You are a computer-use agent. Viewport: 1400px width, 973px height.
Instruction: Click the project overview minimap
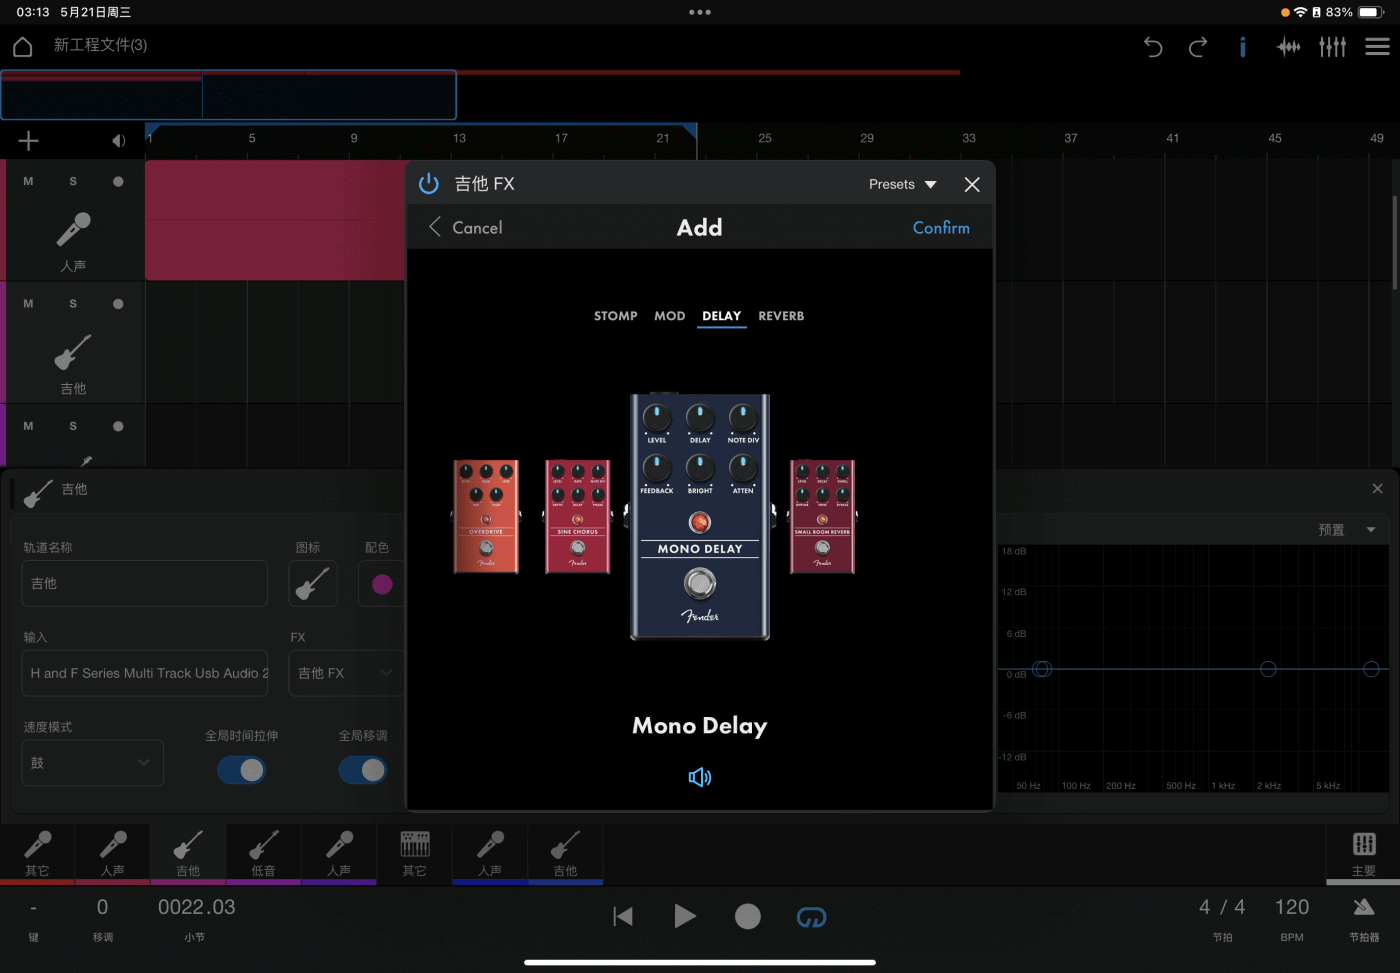(x=228, y=95)
